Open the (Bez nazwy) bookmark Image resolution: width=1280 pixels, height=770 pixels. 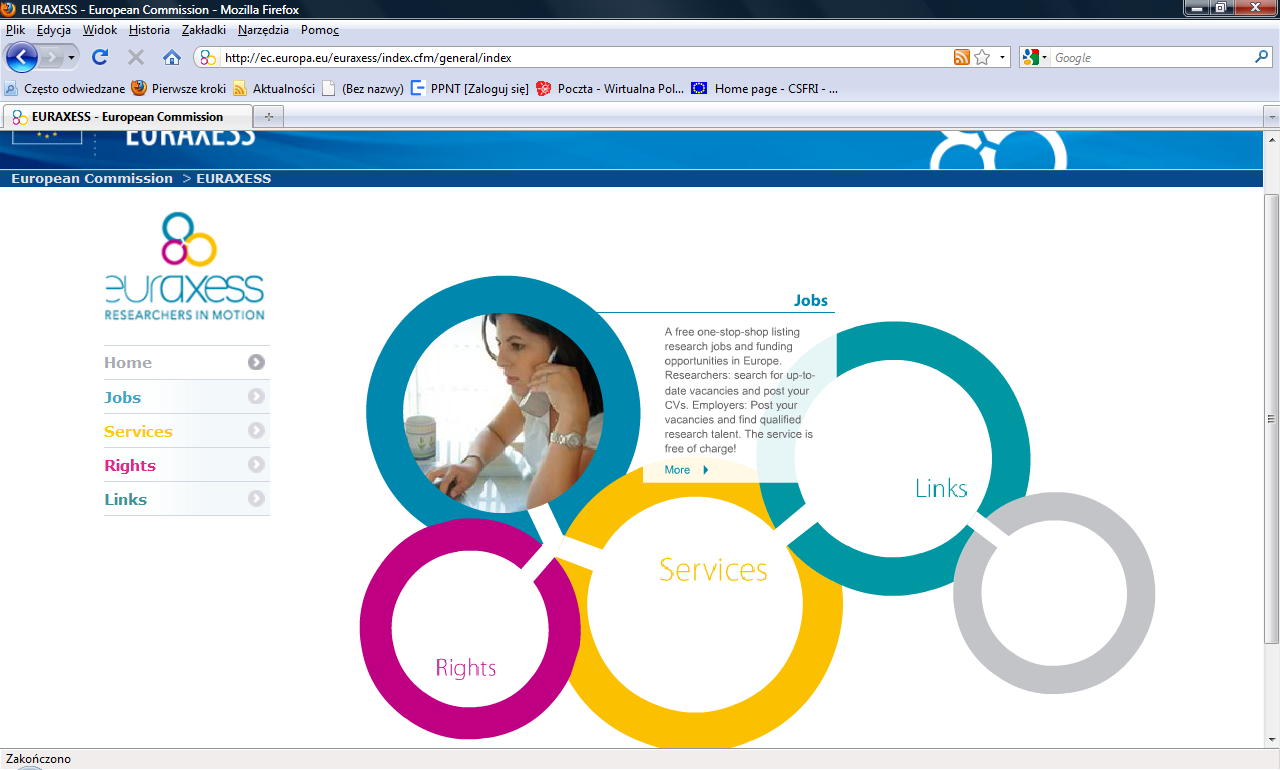coord(363,88)
